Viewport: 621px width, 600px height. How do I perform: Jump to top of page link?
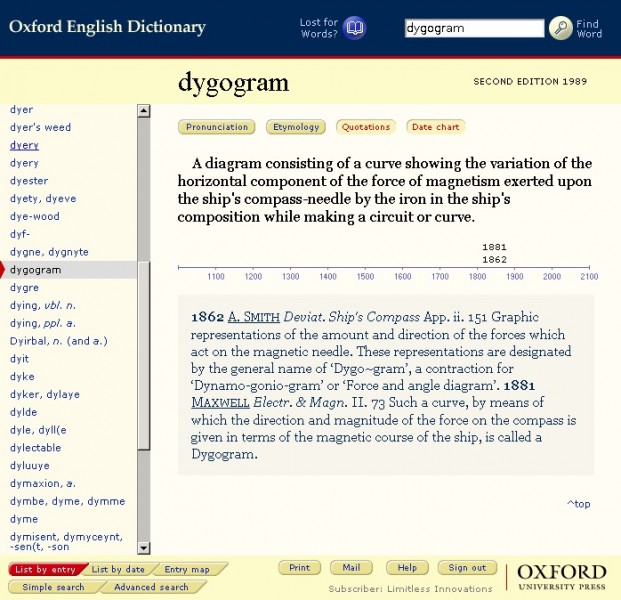click(578, 504)
